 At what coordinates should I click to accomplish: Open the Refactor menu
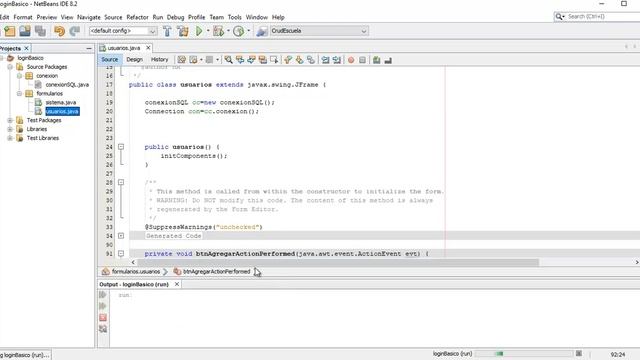[137, 17]
